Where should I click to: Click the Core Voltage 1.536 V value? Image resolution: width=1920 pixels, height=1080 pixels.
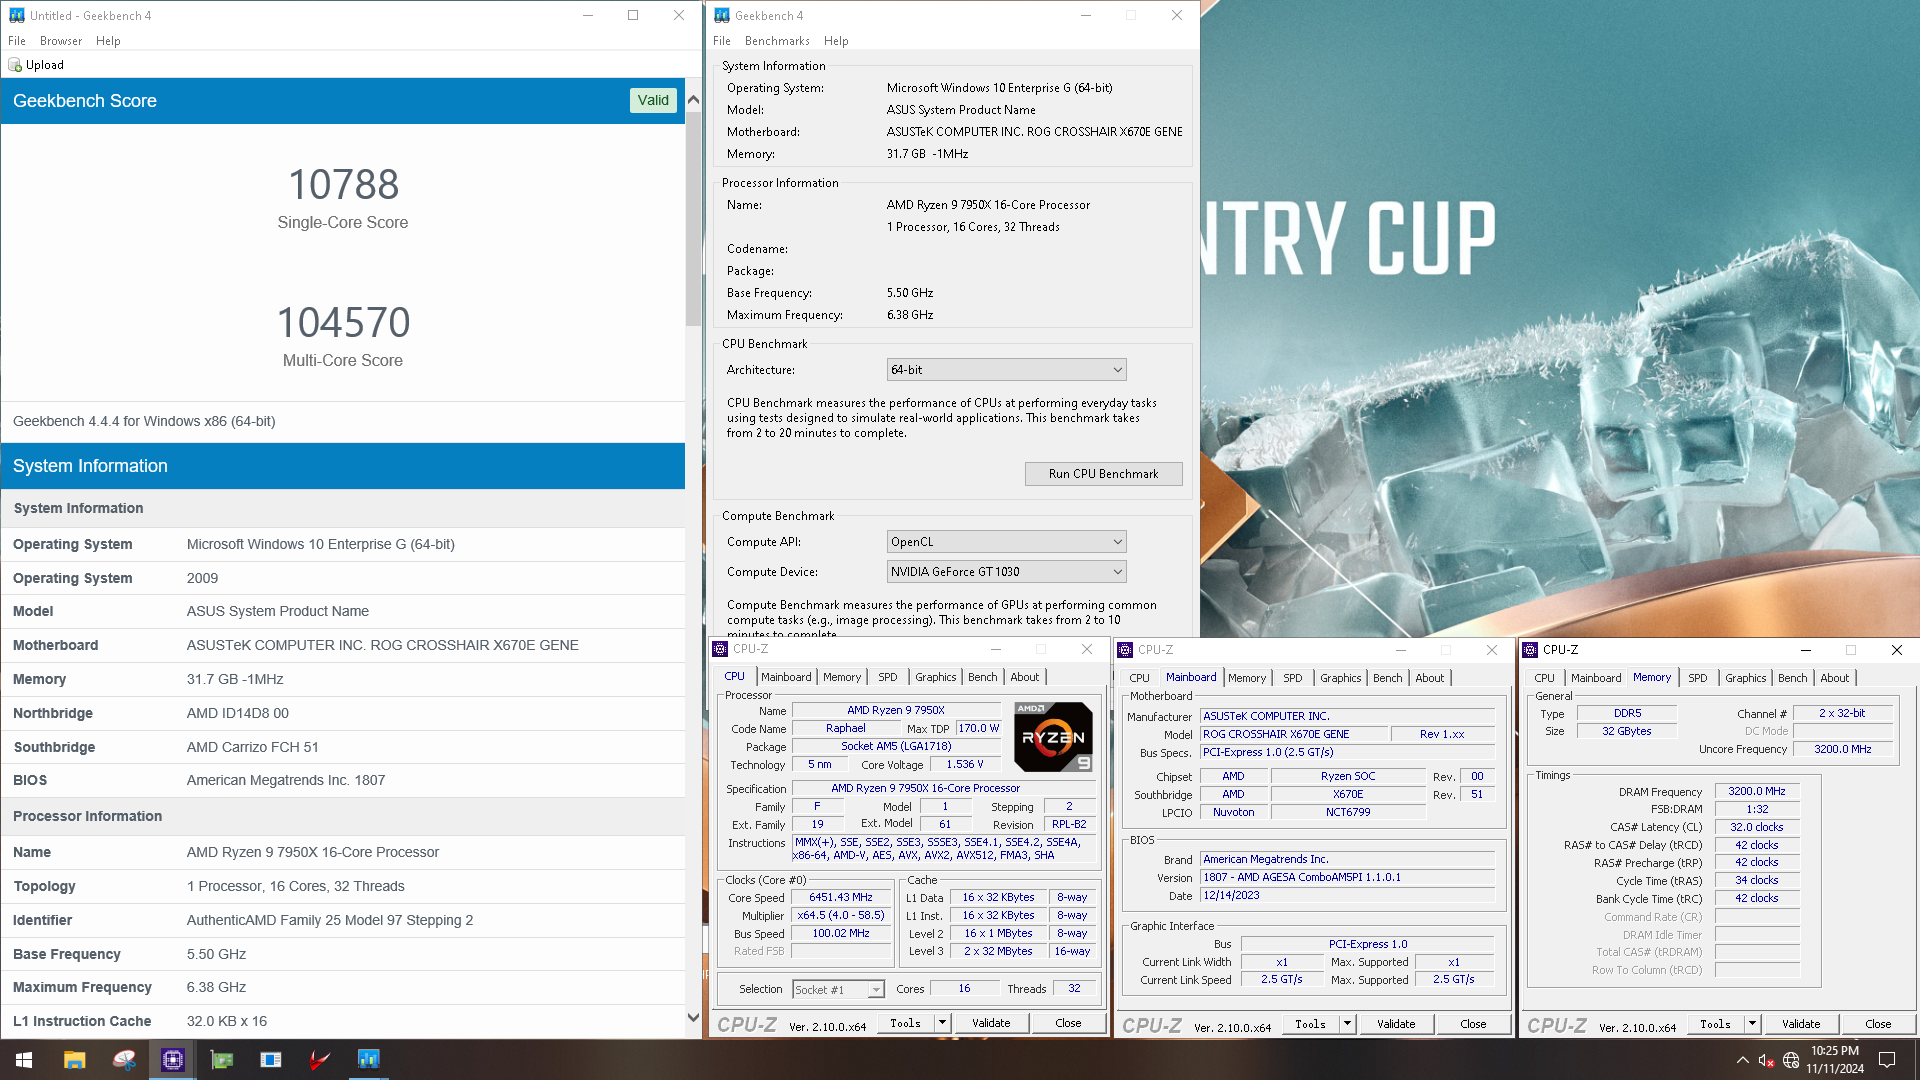click(x=965, y=764)
